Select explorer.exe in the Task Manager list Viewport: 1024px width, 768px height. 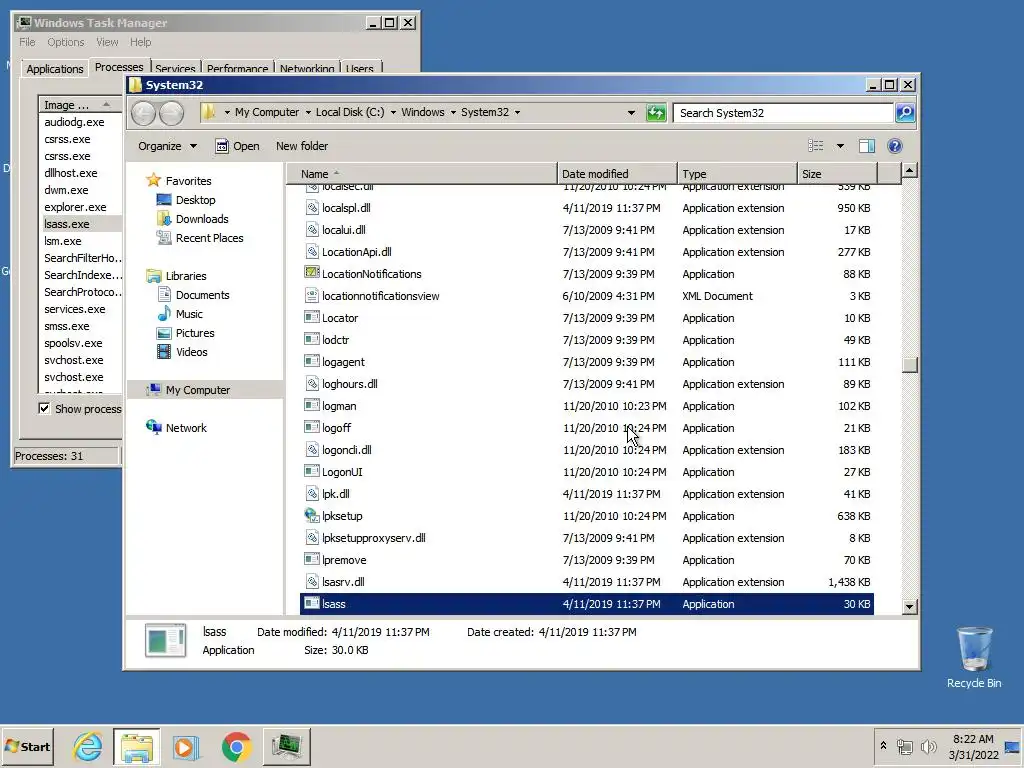tap(80, 206)
